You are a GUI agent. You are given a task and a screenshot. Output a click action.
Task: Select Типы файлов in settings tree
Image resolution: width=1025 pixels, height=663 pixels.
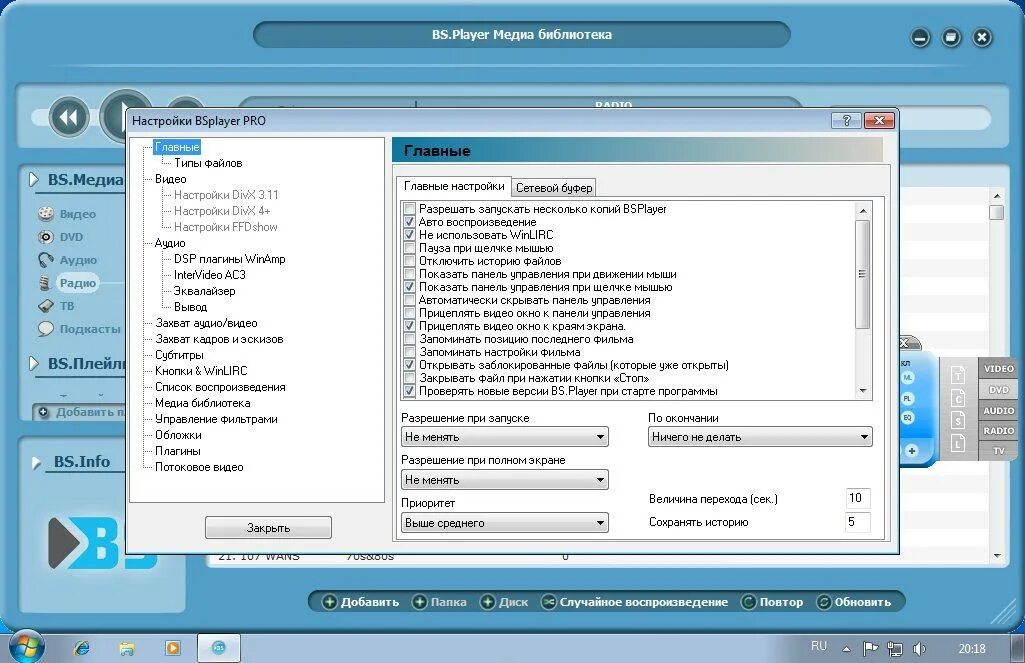(x=208, y=163)
